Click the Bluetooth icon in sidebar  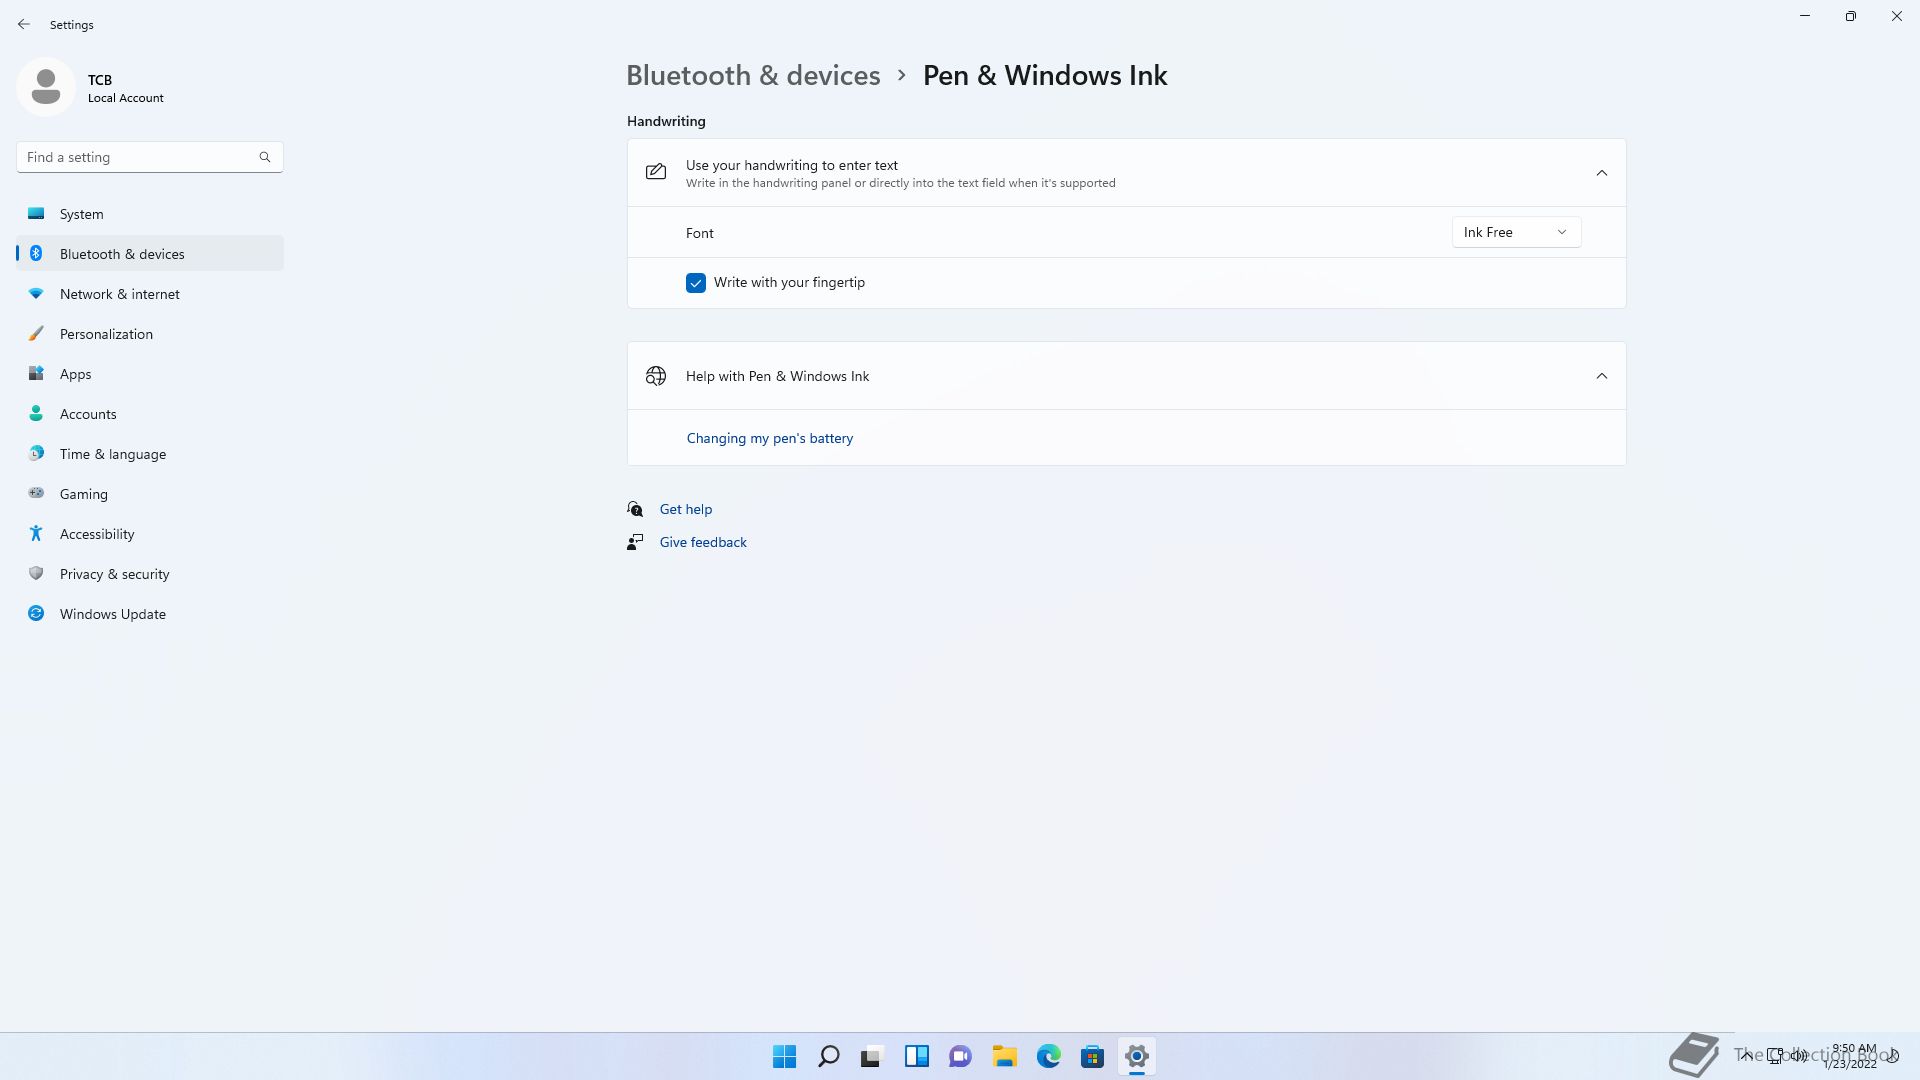(x=36, y=253)
